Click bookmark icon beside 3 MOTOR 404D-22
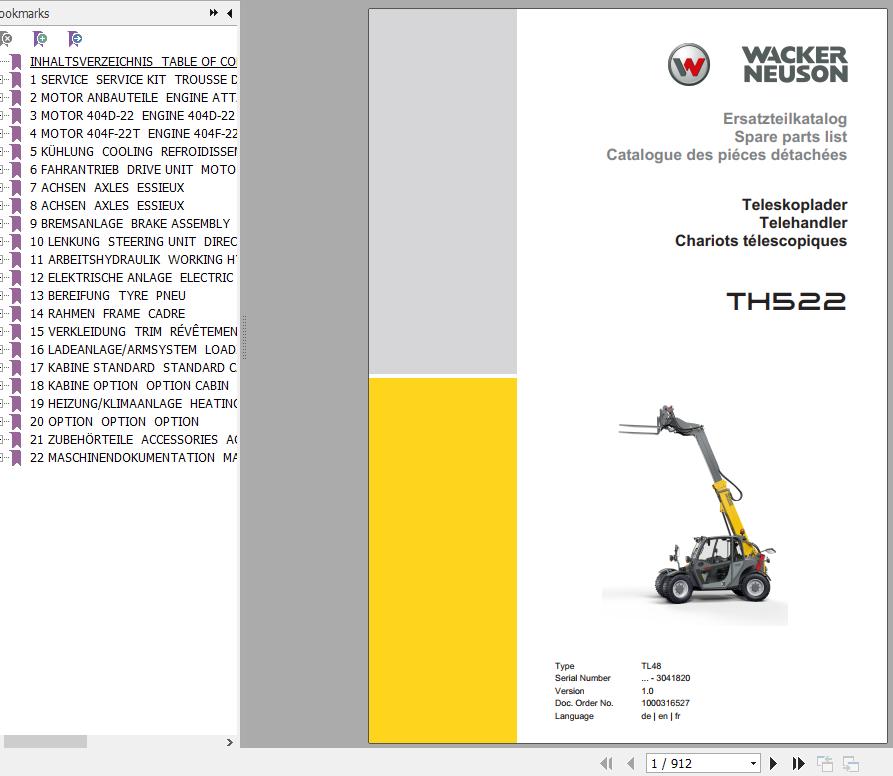This screenshot has width=893, height=776. 17,116
